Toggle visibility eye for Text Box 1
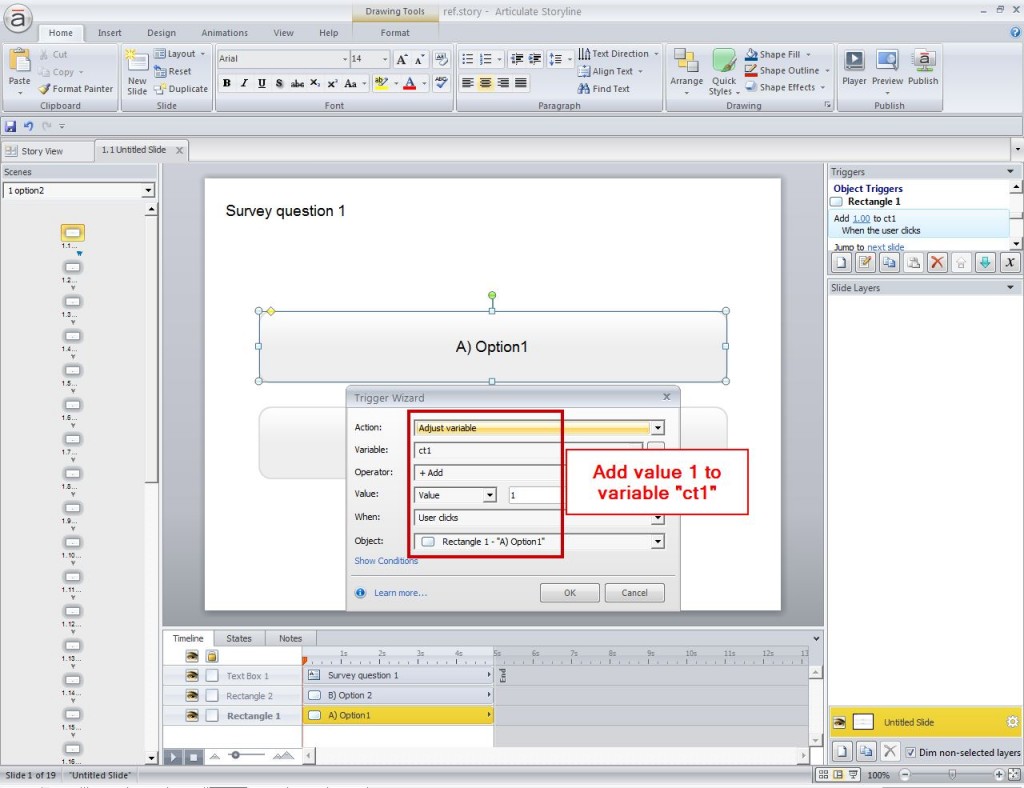1024x788 pixels. coord(191,676)
